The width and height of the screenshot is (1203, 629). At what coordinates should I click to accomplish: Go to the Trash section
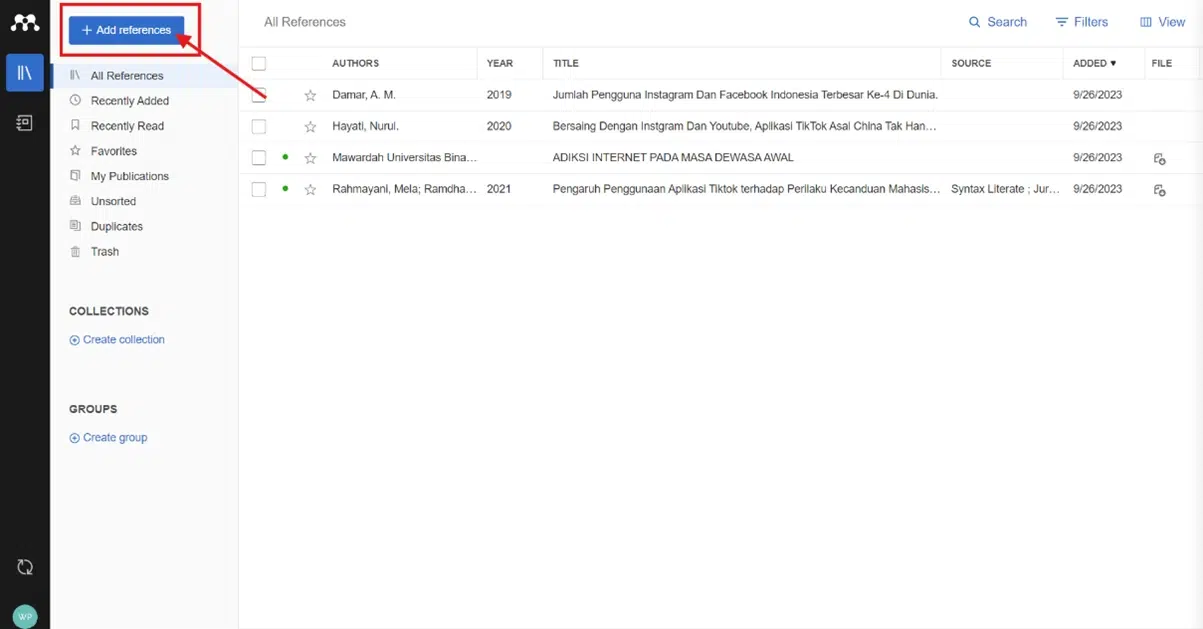(x=103, y=251)
